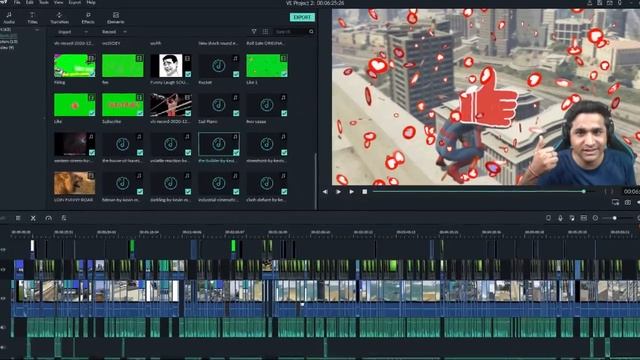The width and height of the screenshot is (640, 360).
Task: Open the View menu
Action: coord(59,2)
